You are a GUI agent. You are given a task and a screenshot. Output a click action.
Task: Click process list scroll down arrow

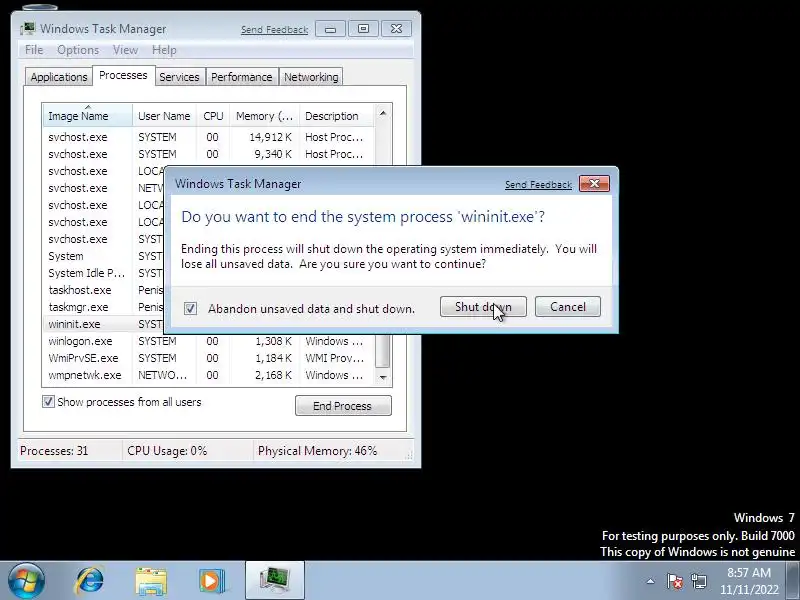click(383, 378)
